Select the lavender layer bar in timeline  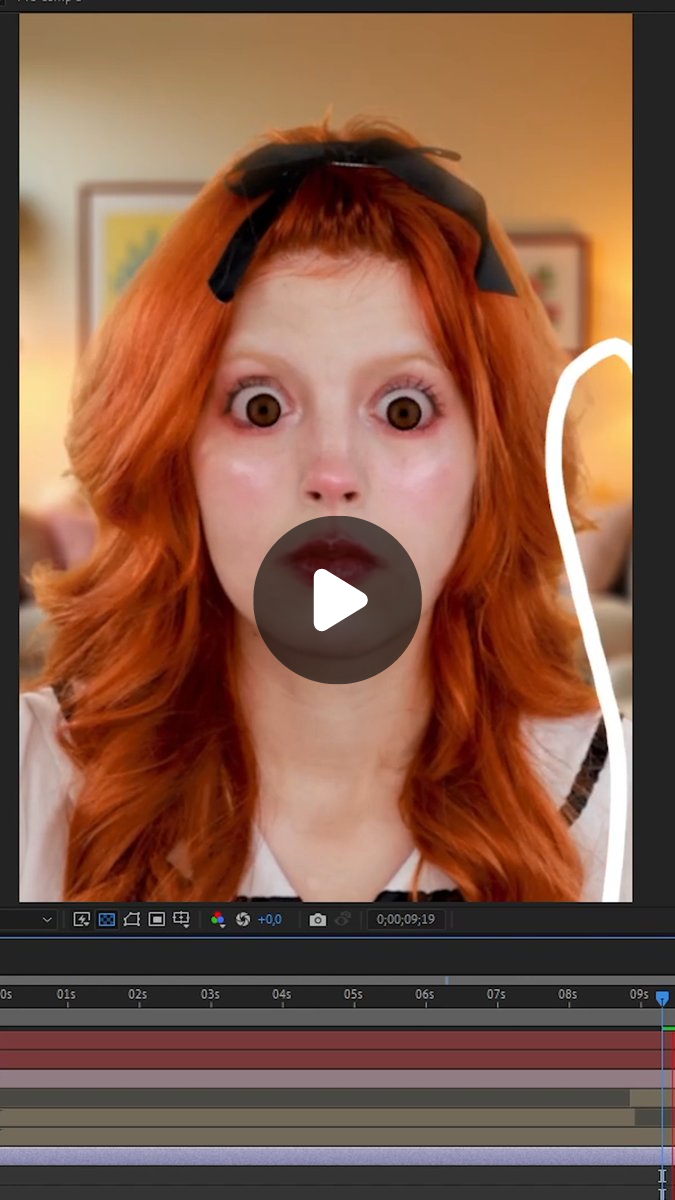[x=337, y=1156]
